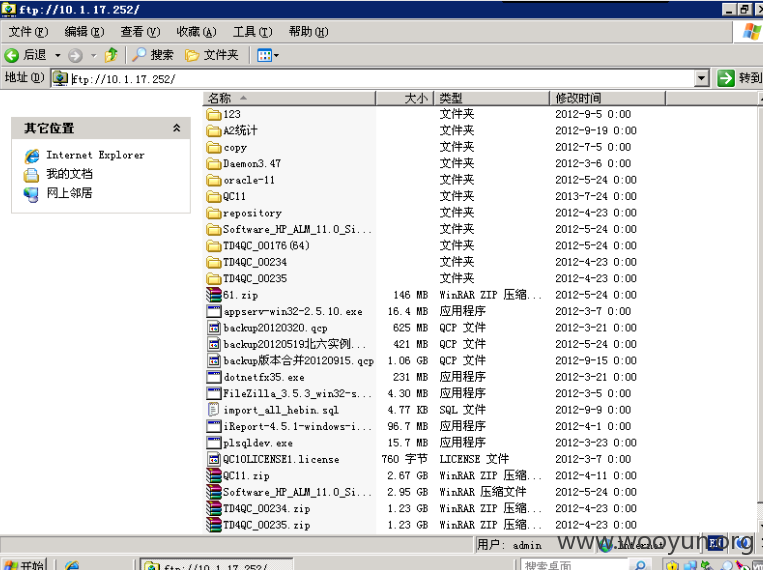This screenshot has height=570, width=763.
Task: Sort by Name (名称) column header
Action: tap(289, 98)
